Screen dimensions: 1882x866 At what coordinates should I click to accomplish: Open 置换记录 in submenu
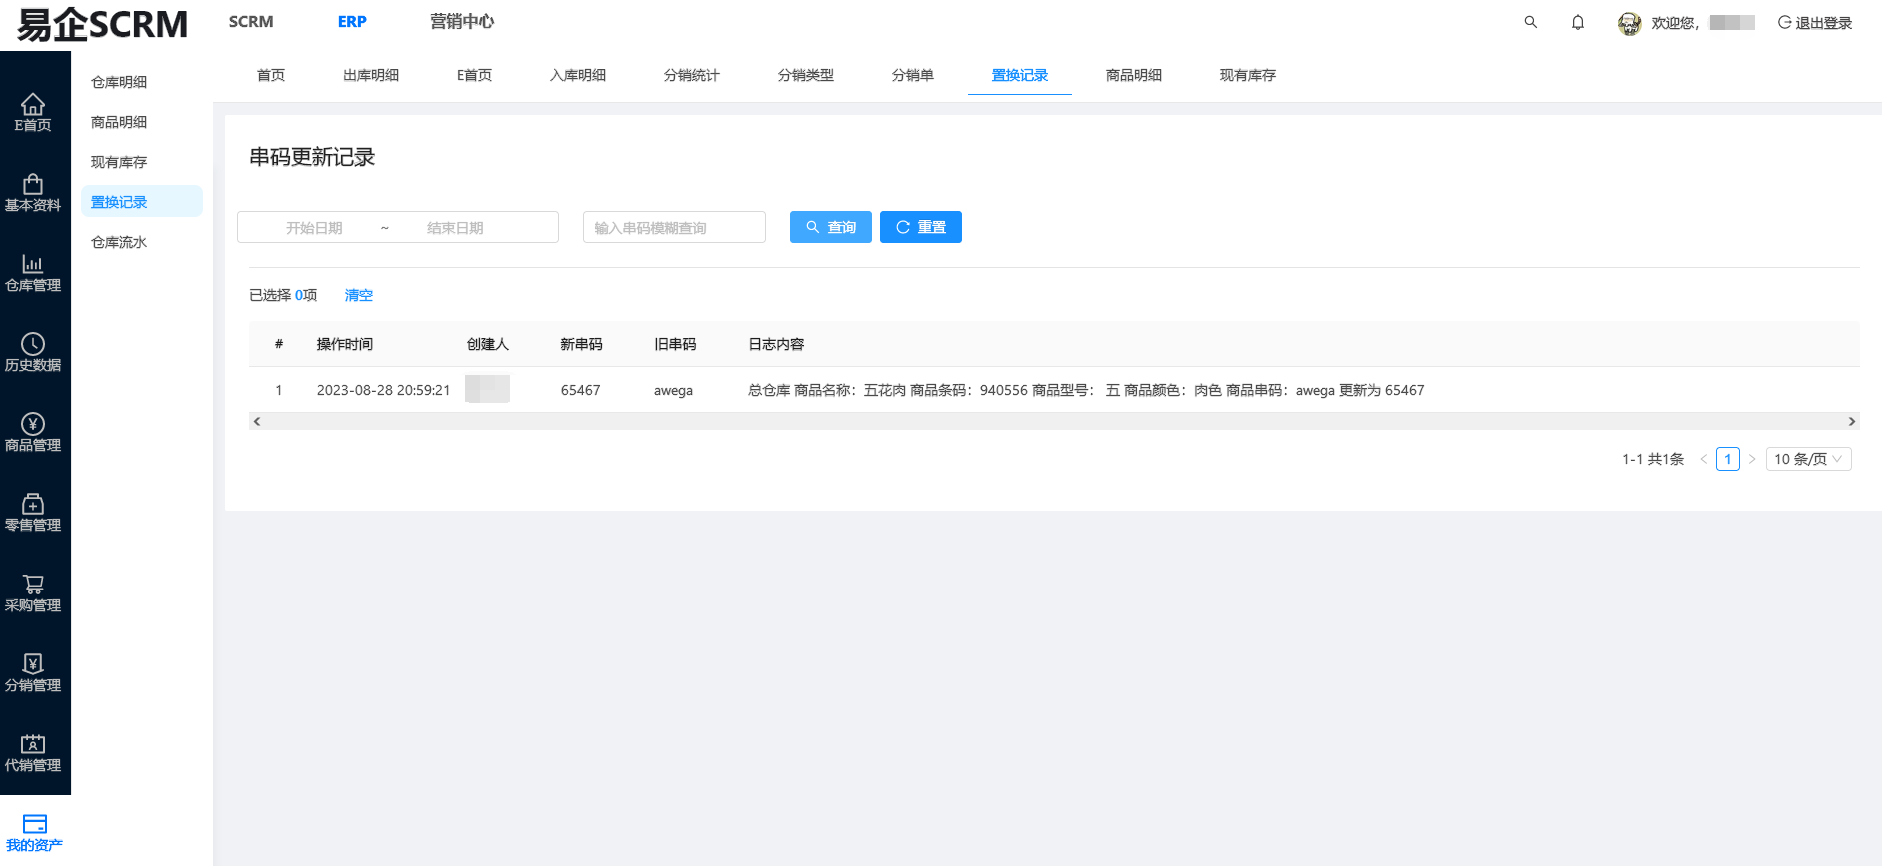pyautogui.click(x=141, y=202)
